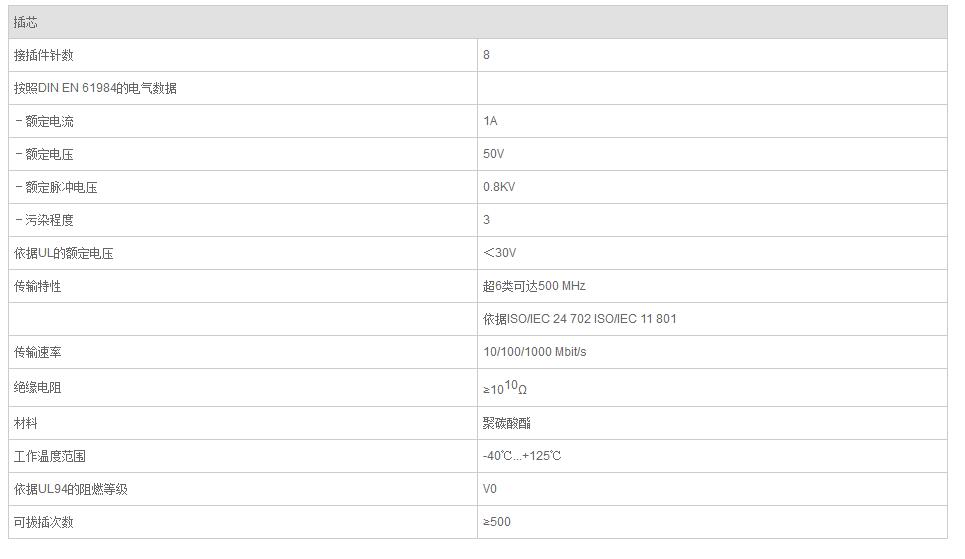The height and width of the screenshot is (559, 965).
Task: Click the 插芯 table header row
Action: pyautogui.click(x=478, y=22)
